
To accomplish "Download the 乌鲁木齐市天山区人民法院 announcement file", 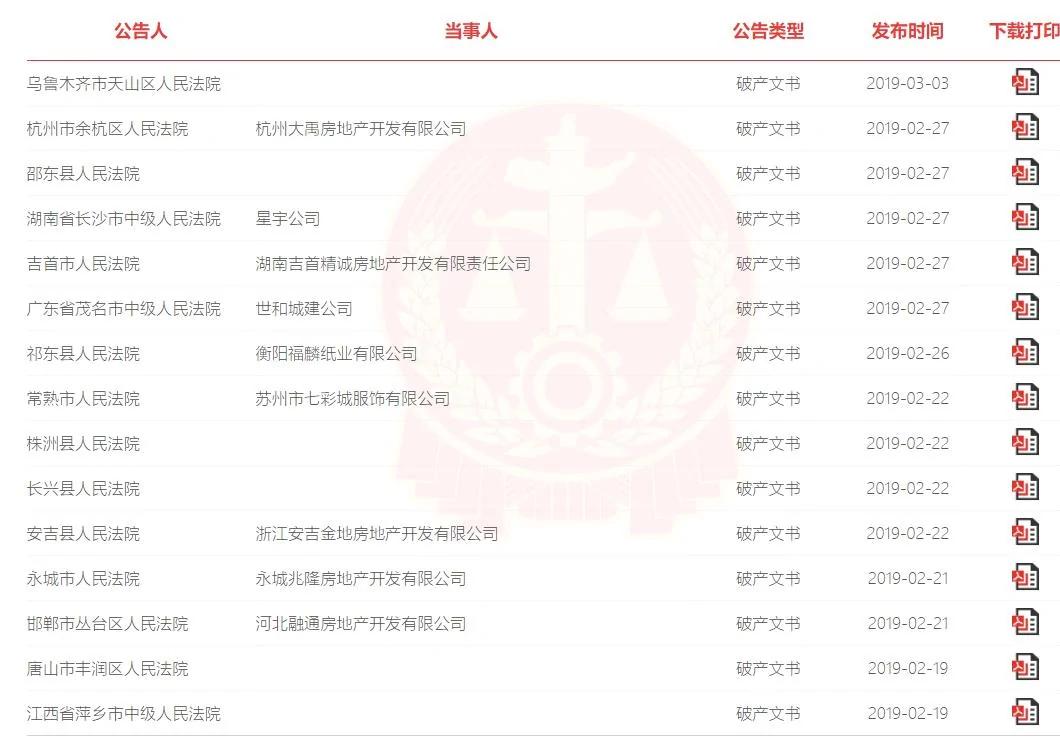I will (x=1025, y=83).
